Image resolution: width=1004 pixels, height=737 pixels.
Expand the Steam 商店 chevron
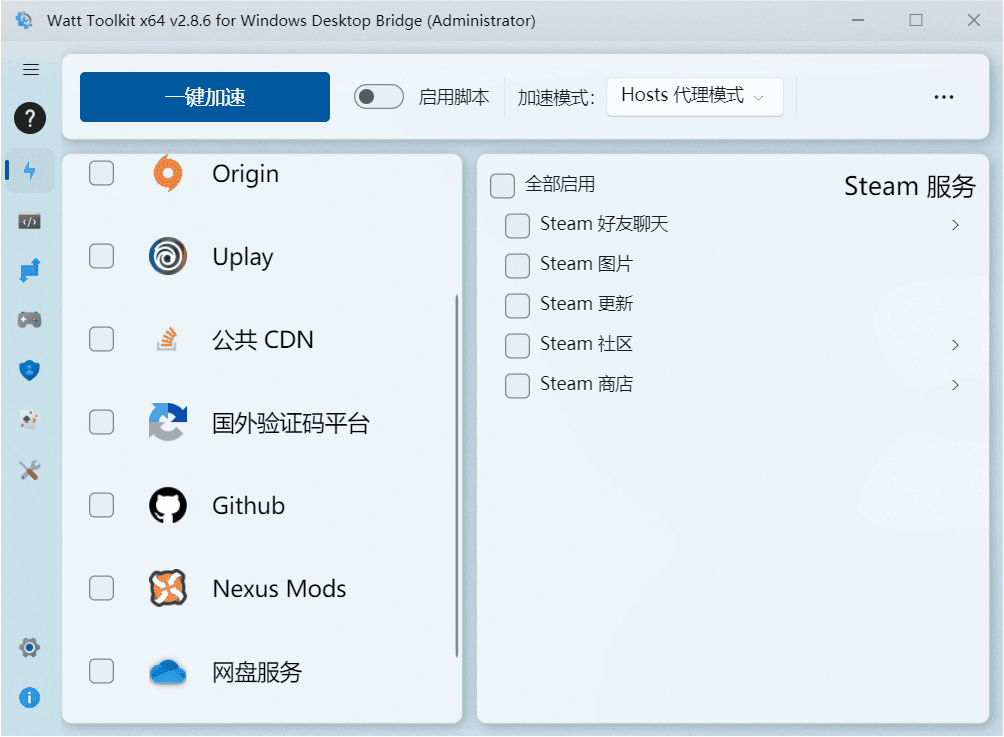[955, 385]
